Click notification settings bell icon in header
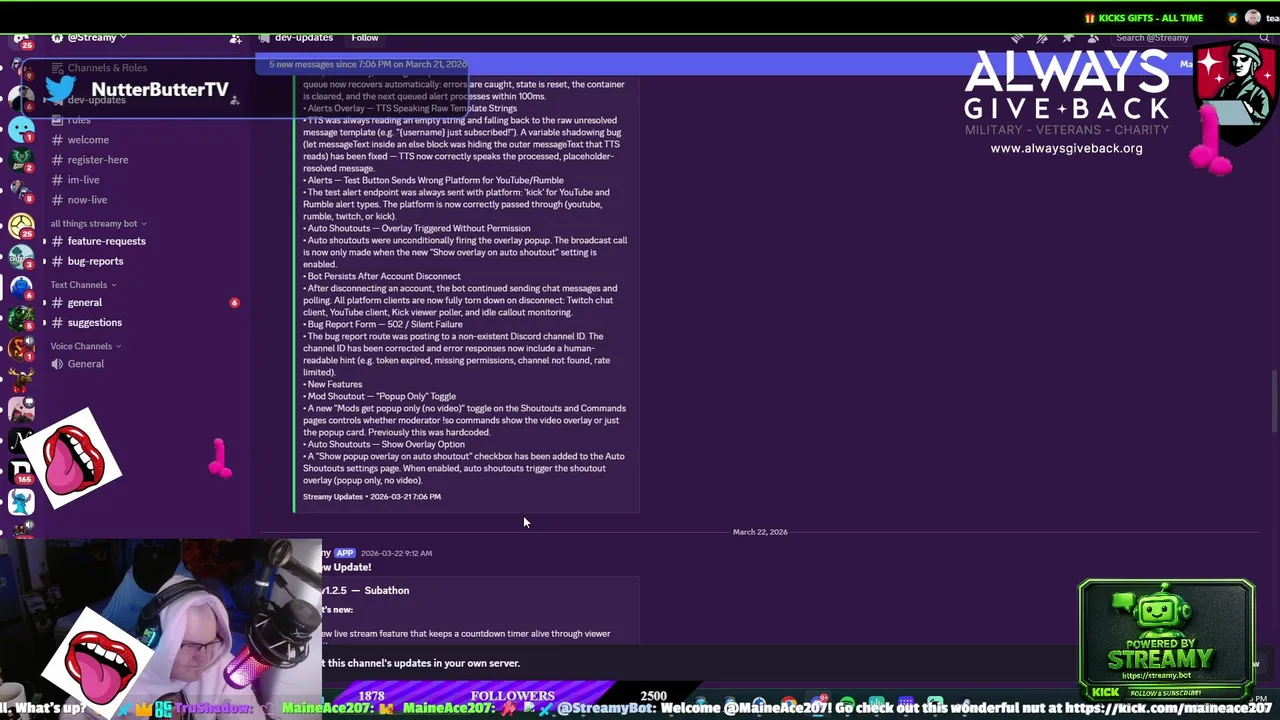1280x720 pixels. 1043,38
